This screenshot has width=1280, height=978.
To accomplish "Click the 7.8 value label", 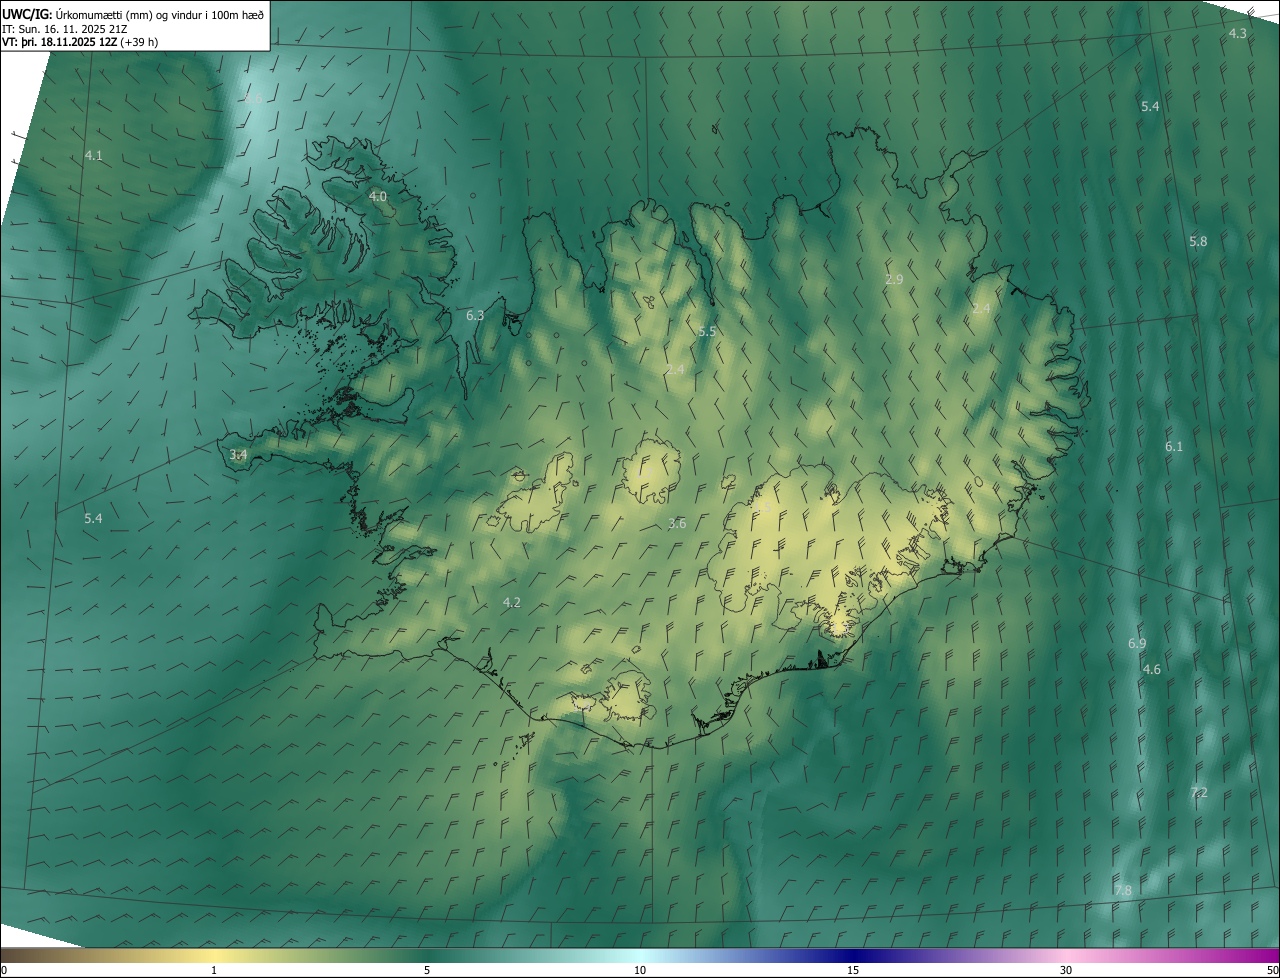I will pyautogui.click(x=1123, y=891).
